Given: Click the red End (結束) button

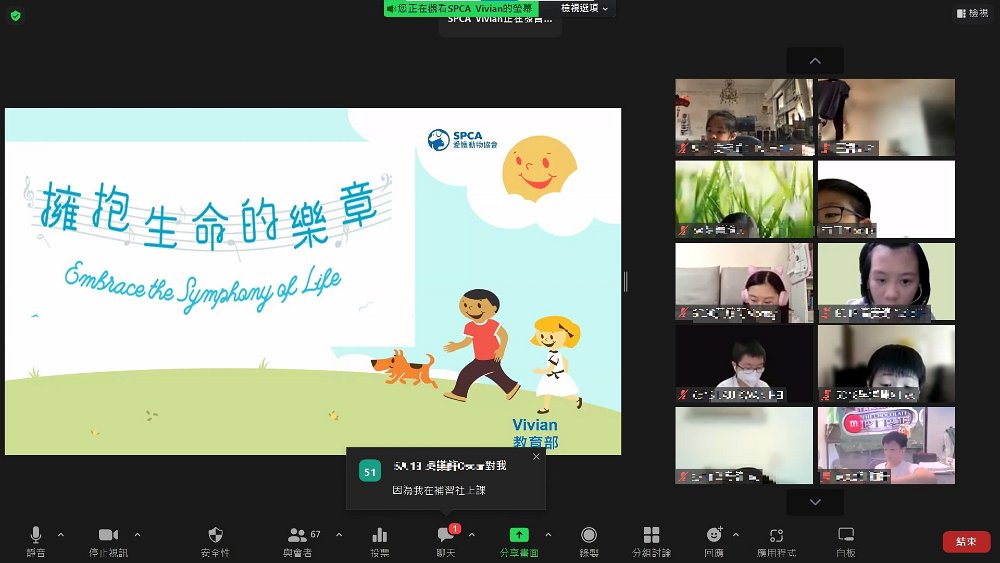Looking at the screenshot, I should 966,541.
